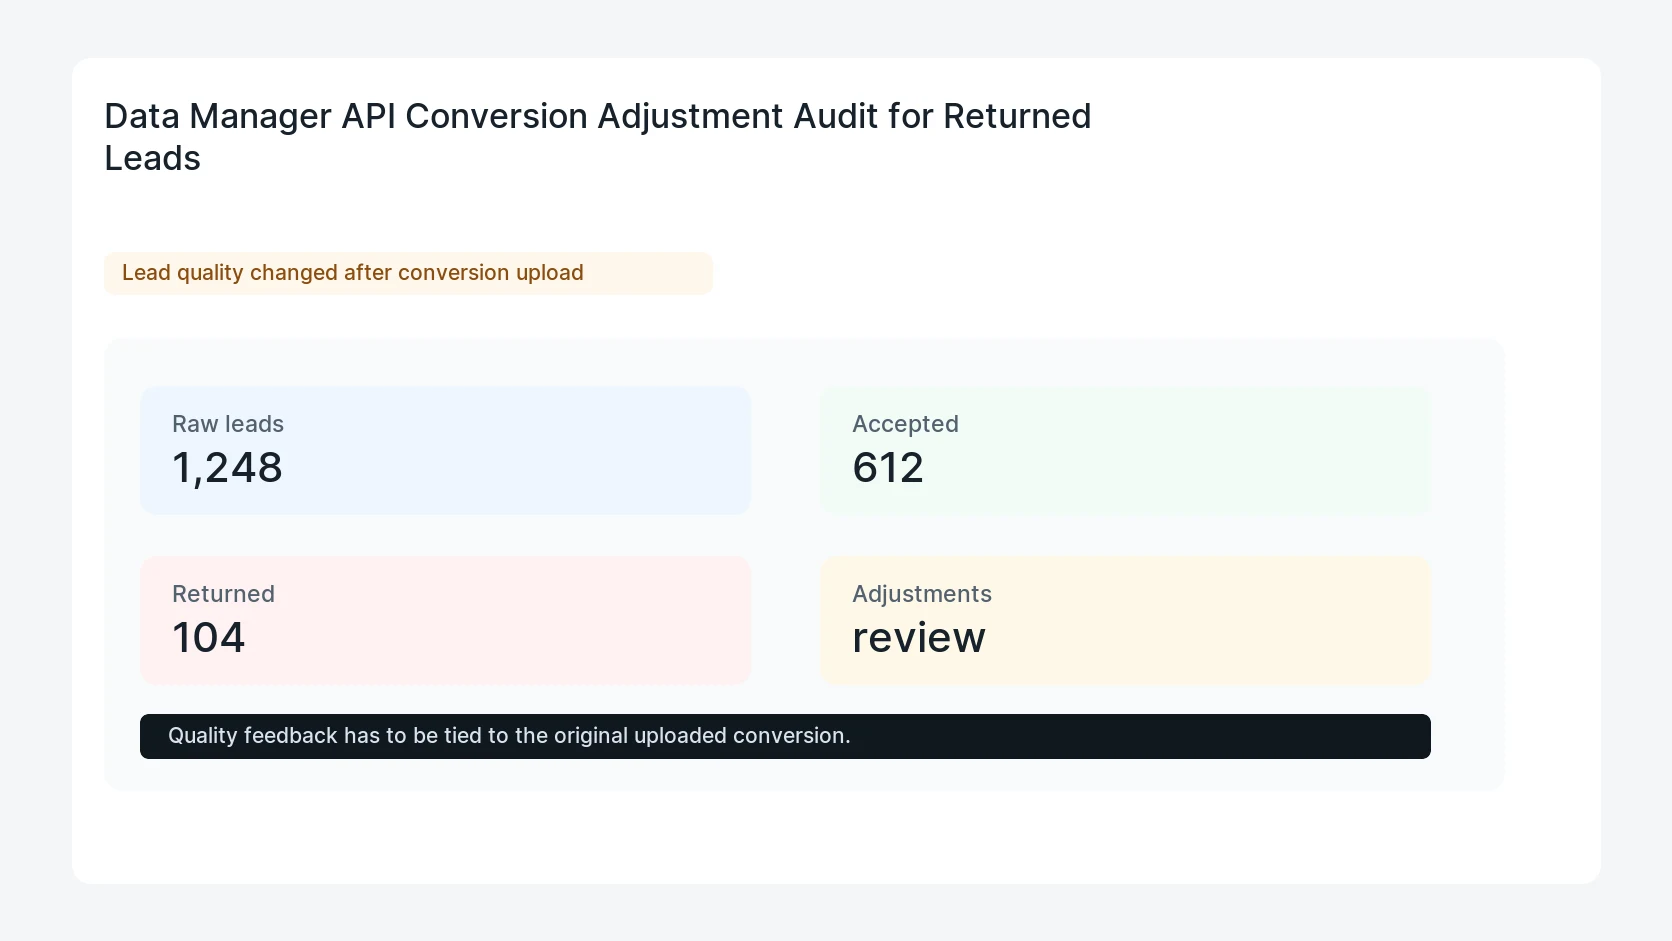Select the dark quality feedback note bar
Image resolution: width=1672 pixels, height=941 pixels.
pos(785,736)
